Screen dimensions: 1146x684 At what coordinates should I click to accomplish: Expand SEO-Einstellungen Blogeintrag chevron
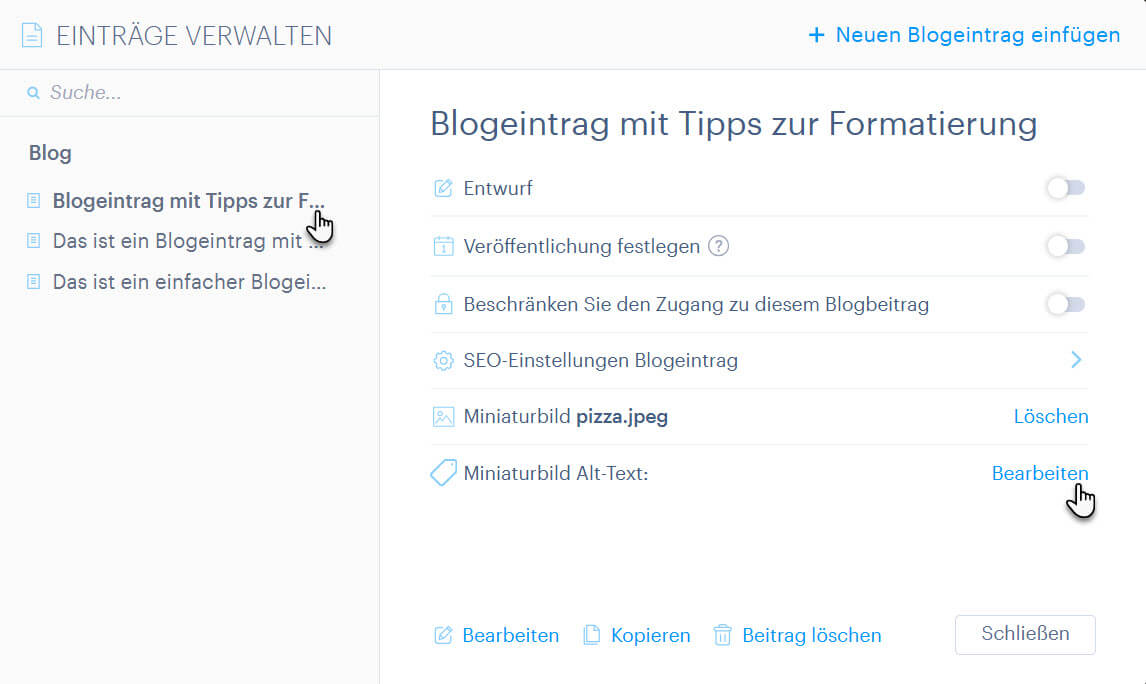click(1076, 360)
